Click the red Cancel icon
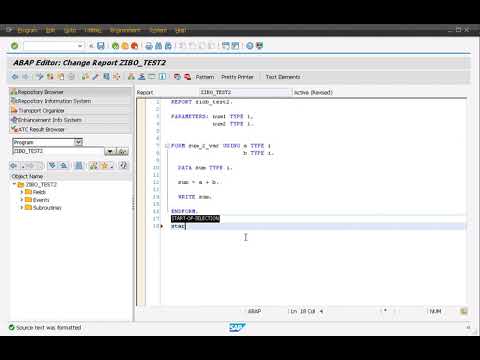Viewport: 480px width, 360px height. click(x=135, y=46)
